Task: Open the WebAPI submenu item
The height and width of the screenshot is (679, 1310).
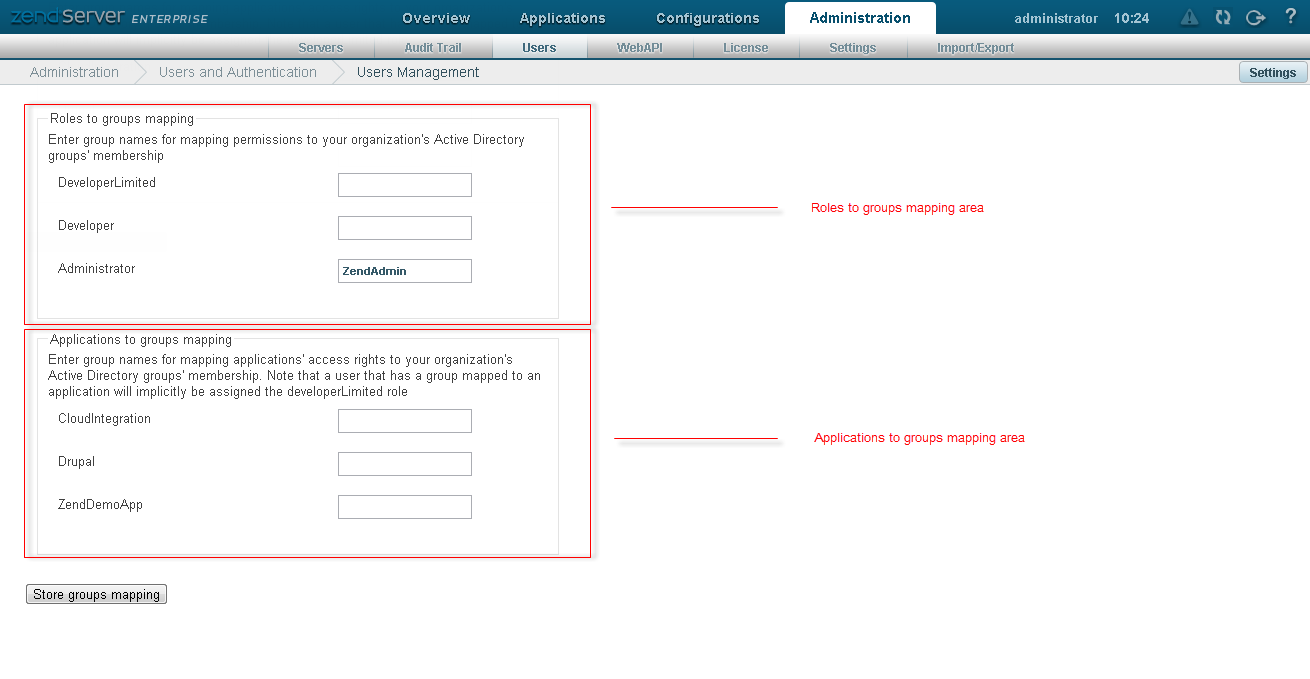Action: [x=639, y=48]
